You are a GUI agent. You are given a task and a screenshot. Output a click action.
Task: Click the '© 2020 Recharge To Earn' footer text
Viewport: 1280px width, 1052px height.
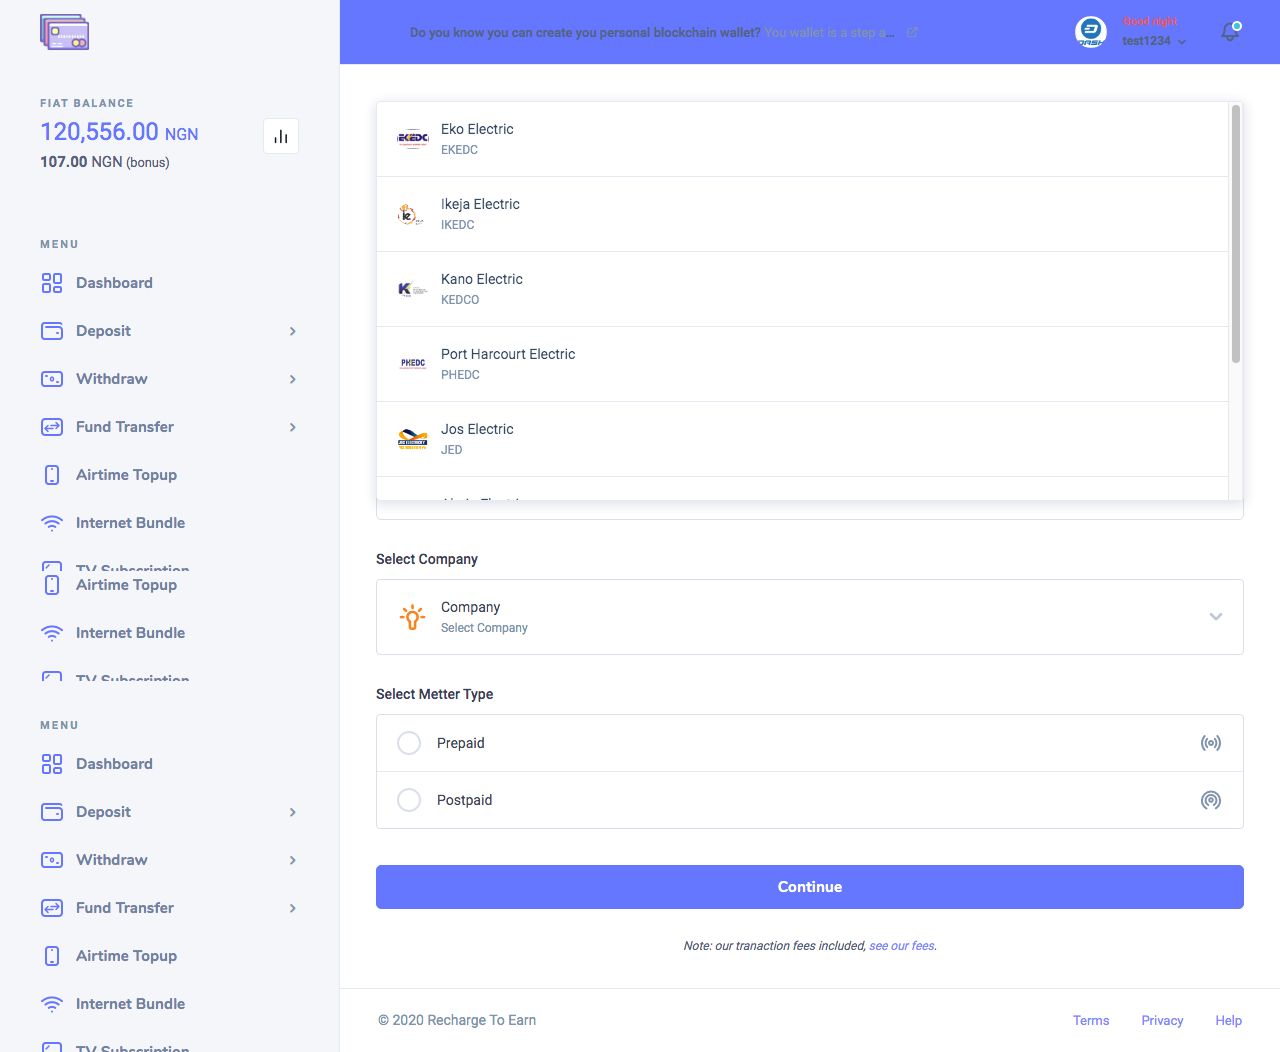click(457, 1020)
